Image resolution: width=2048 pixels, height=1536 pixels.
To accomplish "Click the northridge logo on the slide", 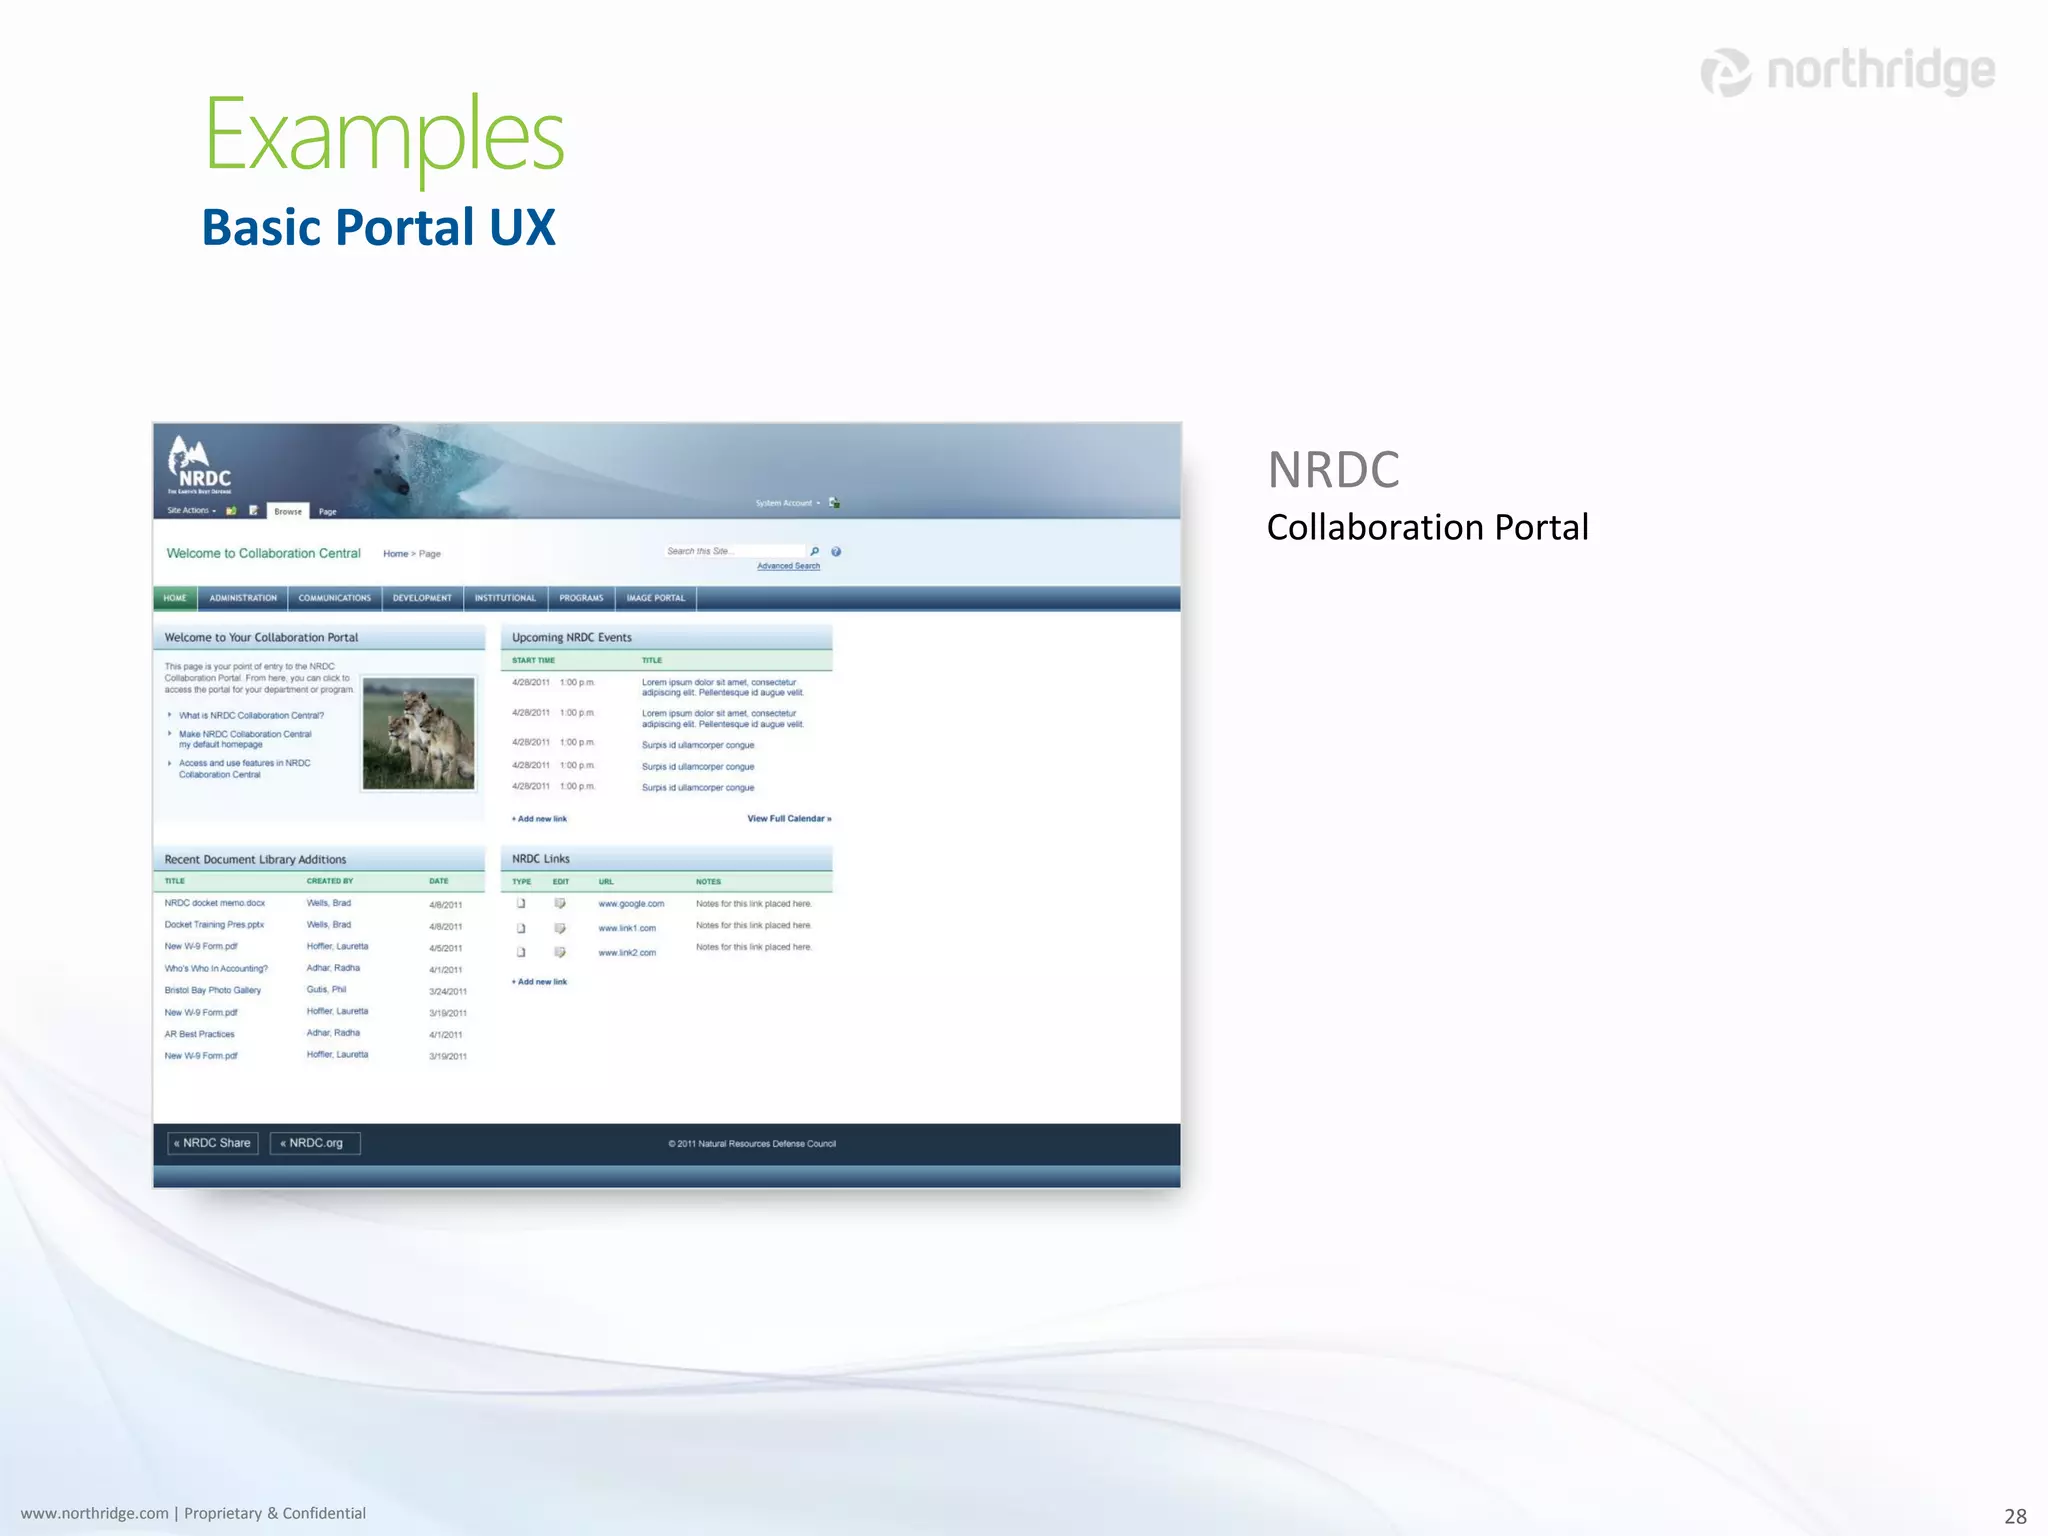I will pyautogui.click(x=1848, y=72).
